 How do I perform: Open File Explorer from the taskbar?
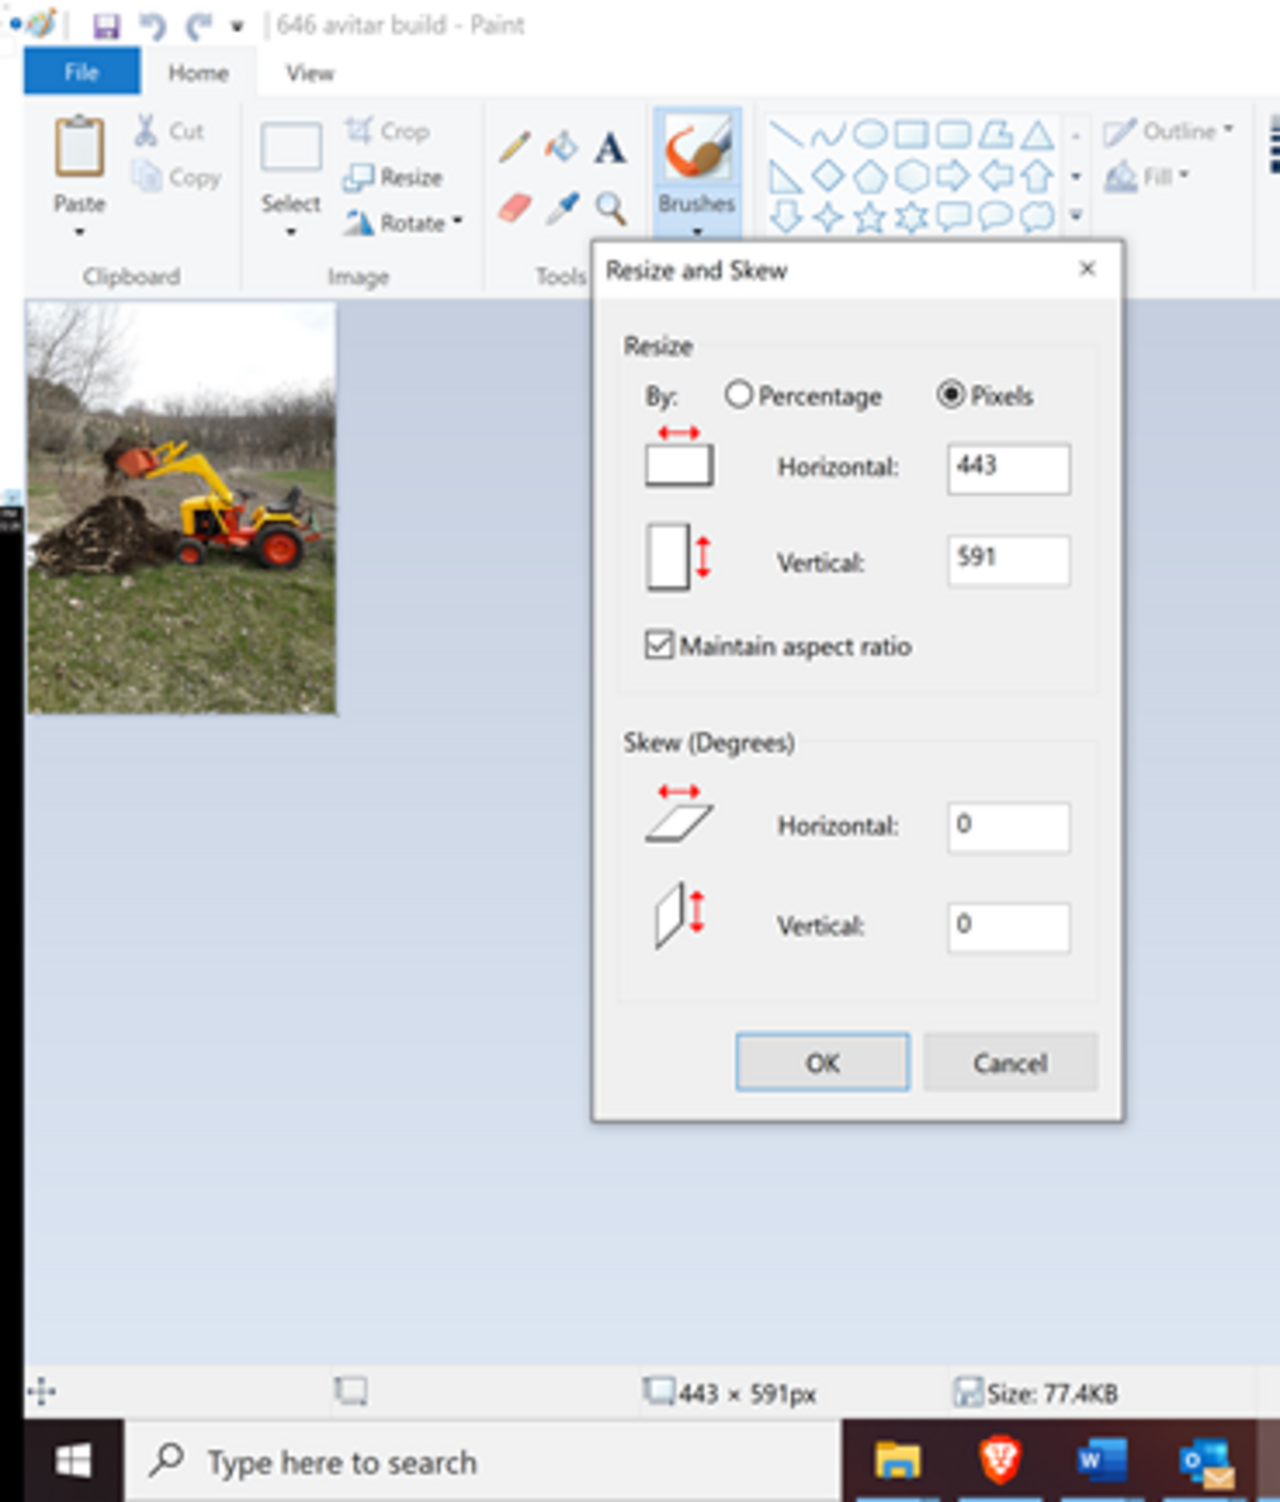point(897,1461)
